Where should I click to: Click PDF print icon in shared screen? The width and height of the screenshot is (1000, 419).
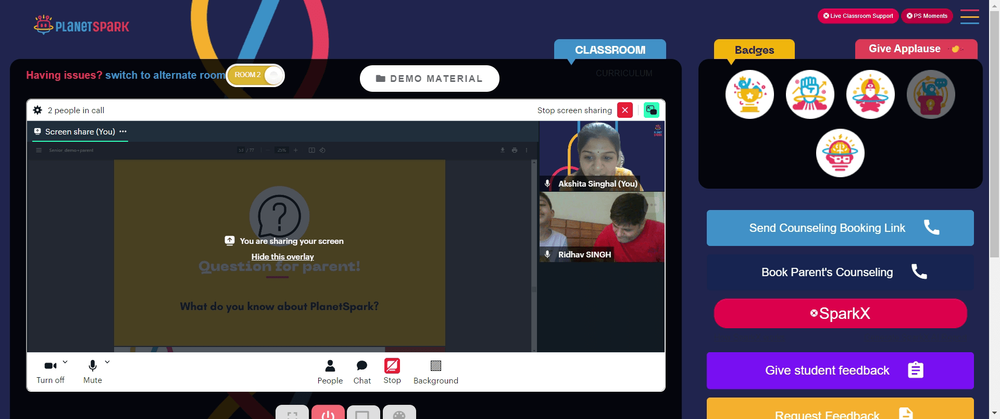[x=514, y=151]
